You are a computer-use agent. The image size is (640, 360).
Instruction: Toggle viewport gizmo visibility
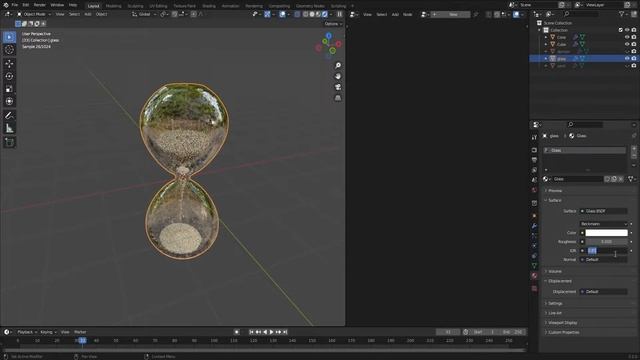(x=267, y=14)
